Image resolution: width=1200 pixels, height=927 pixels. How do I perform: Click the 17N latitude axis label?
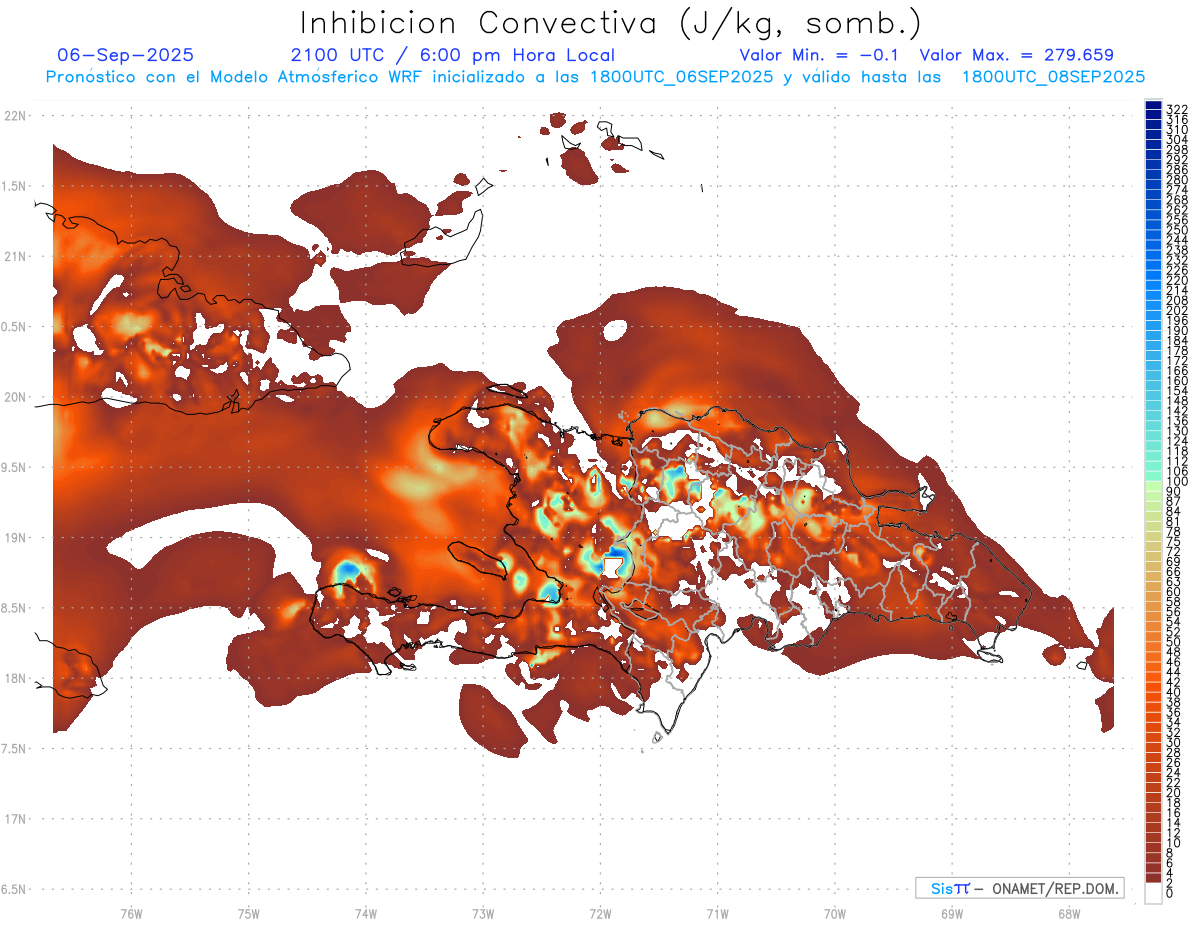14,819
